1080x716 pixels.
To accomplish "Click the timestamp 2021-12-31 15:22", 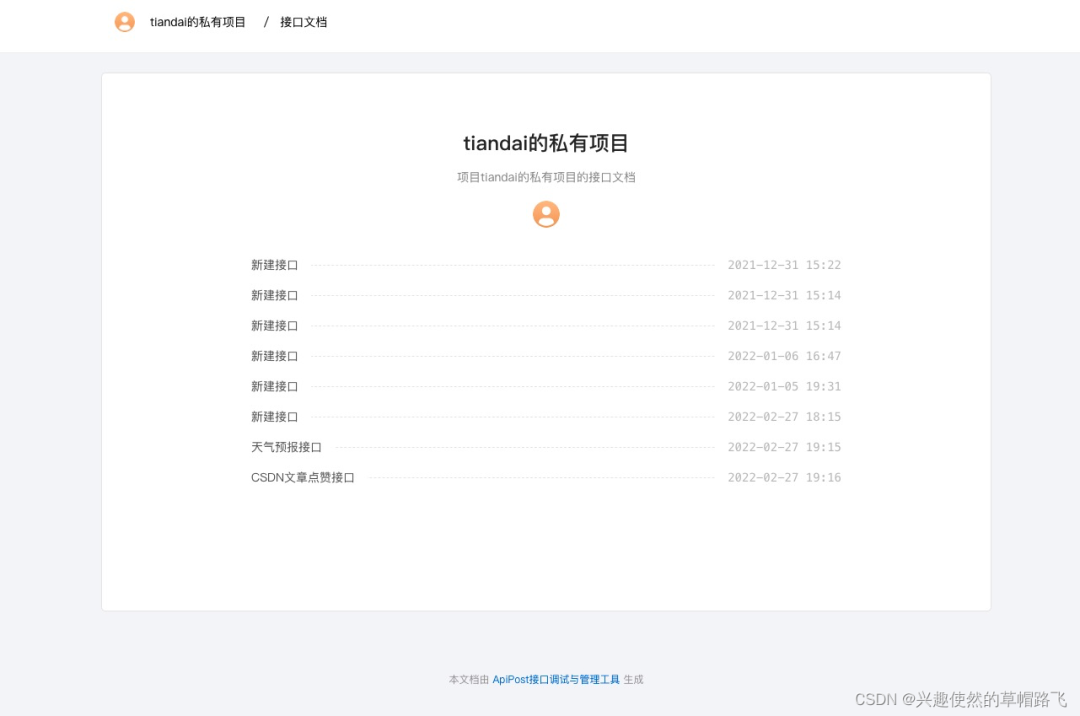I will (784, 264).
